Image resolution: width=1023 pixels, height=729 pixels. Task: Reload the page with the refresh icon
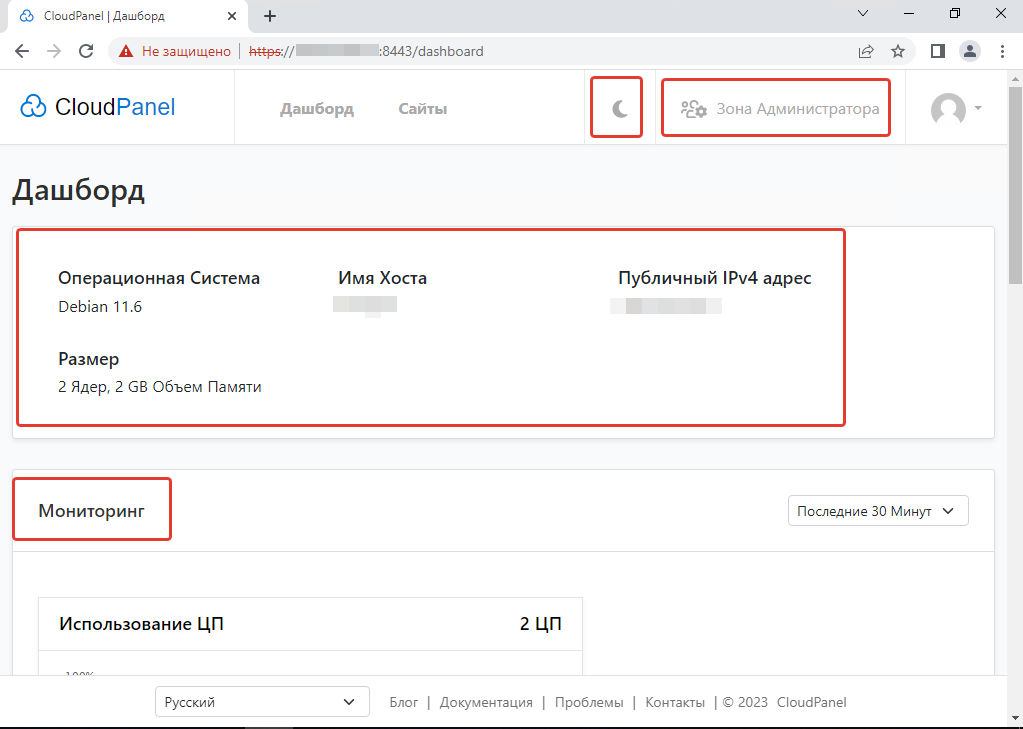87,50
